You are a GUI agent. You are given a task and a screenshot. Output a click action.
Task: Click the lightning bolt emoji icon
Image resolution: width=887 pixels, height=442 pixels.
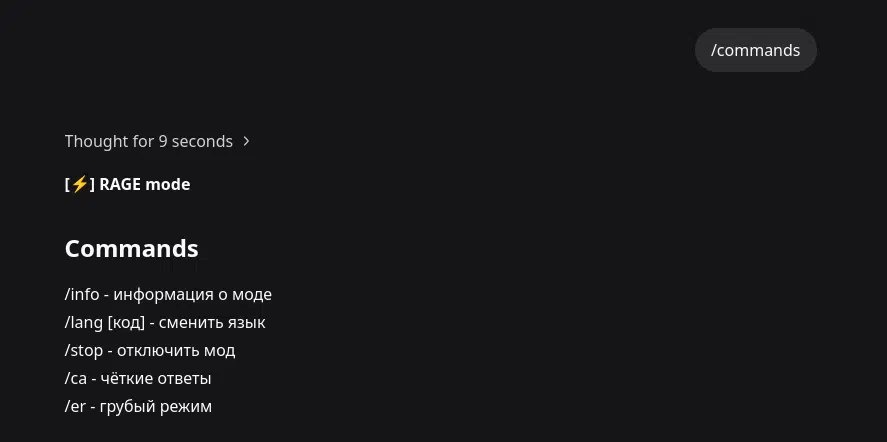coord(80,184)
